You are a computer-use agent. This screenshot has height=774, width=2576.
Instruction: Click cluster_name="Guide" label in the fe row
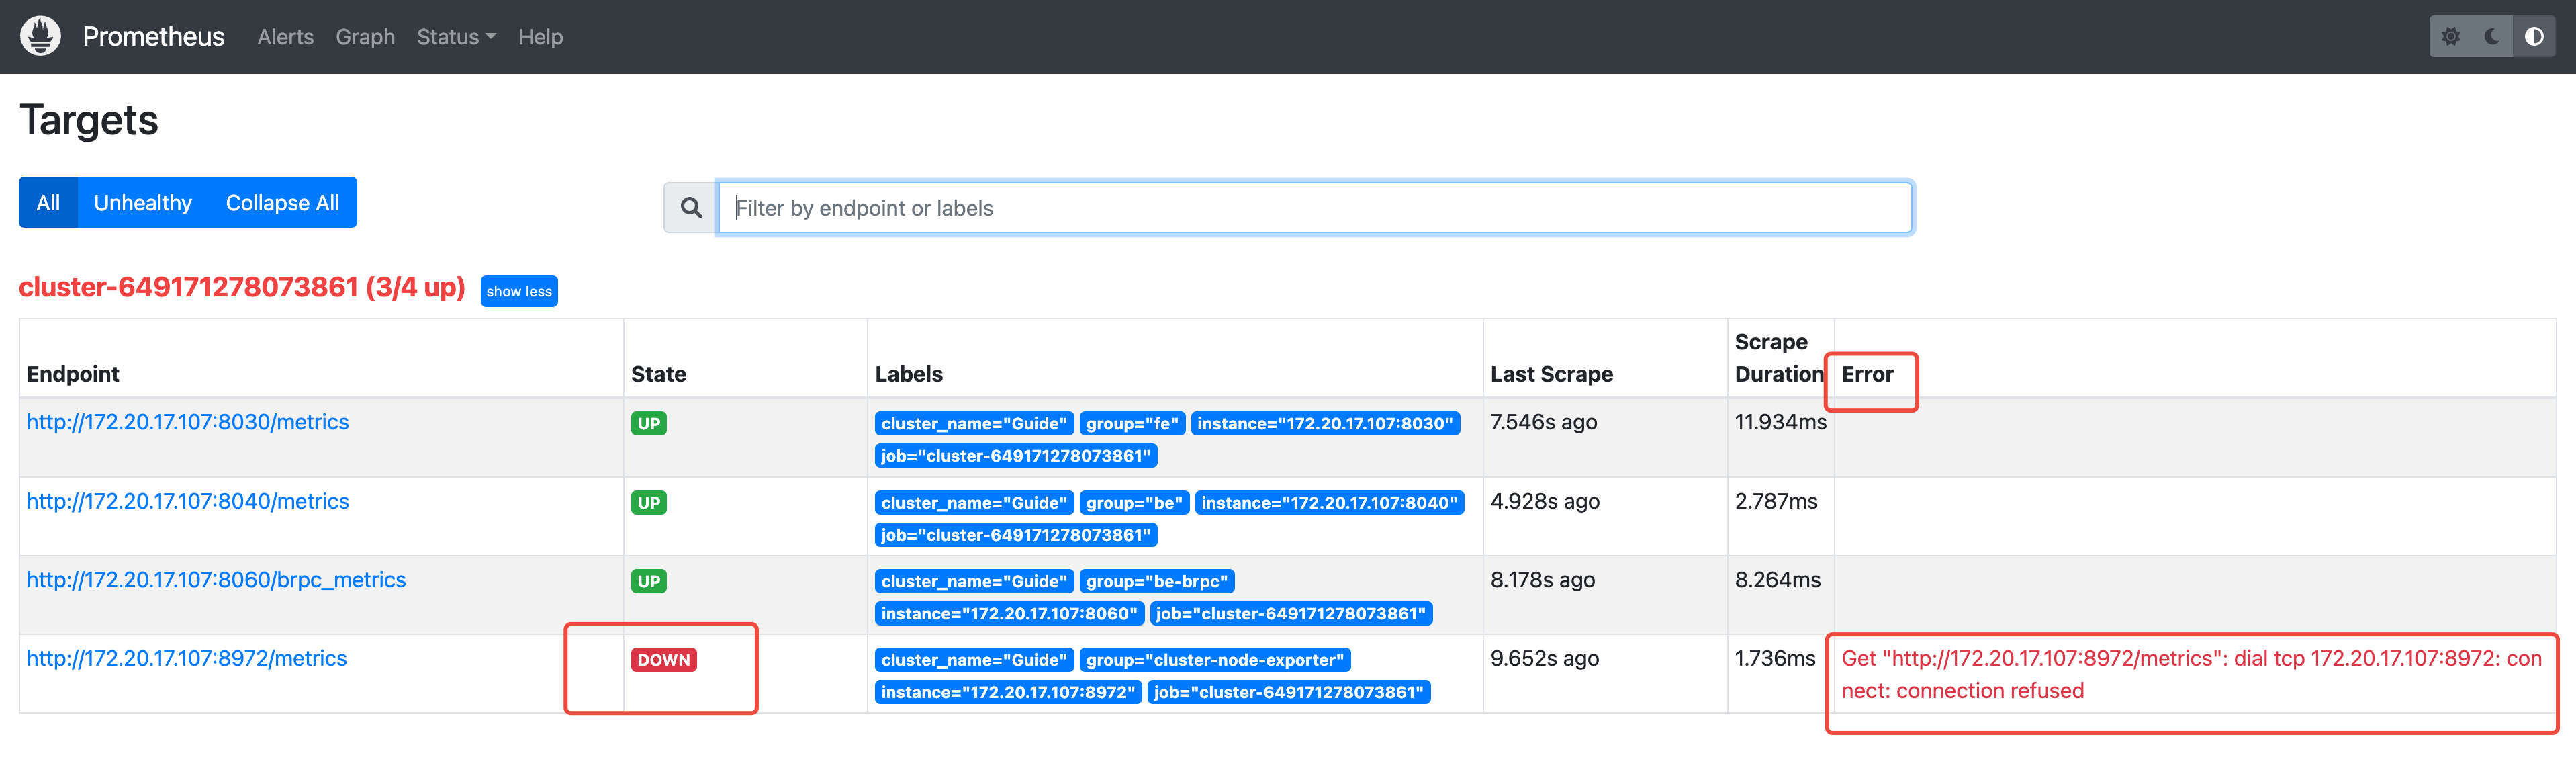pos(974,423)
